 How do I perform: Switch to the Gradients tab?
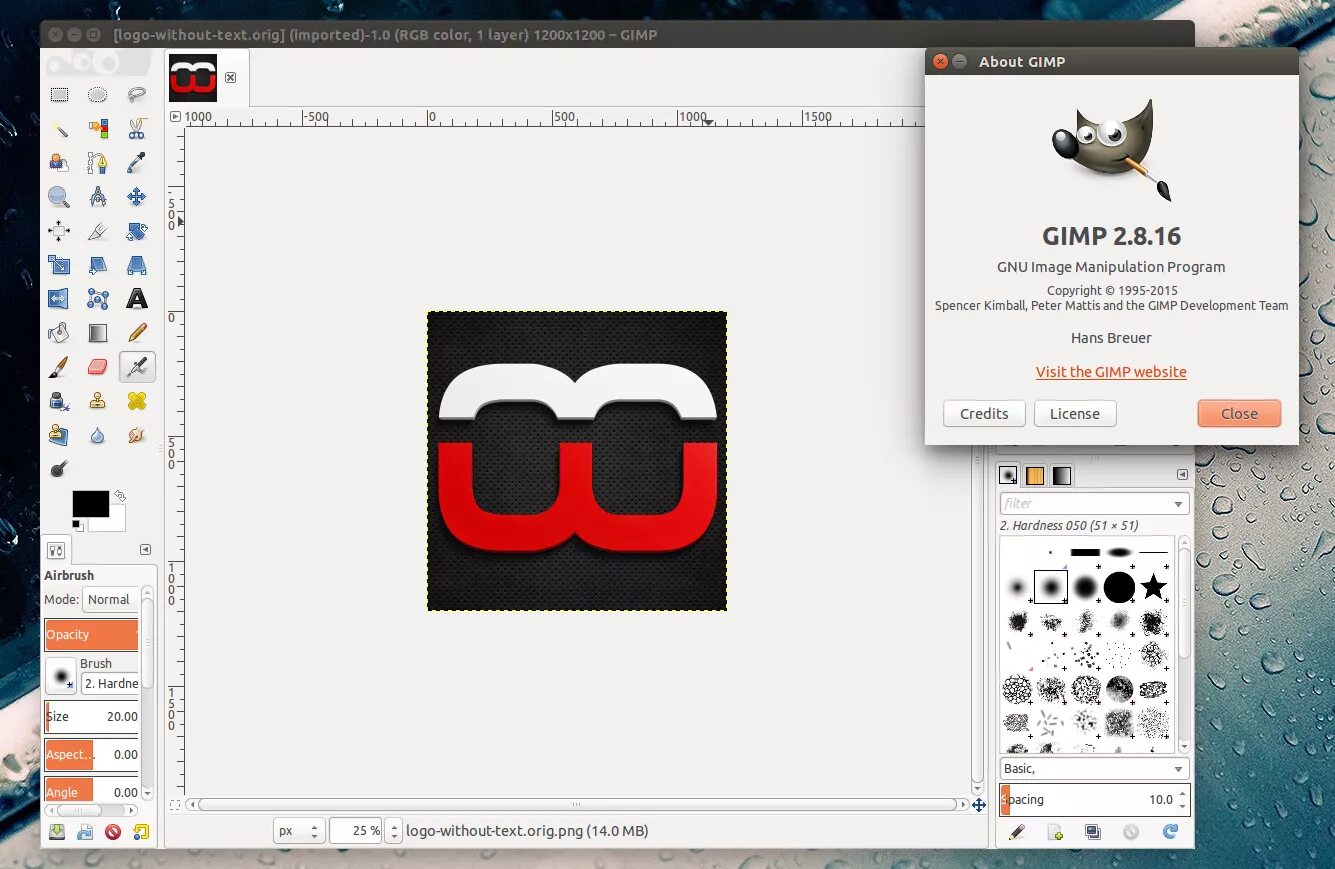(x=1061, y=475)
